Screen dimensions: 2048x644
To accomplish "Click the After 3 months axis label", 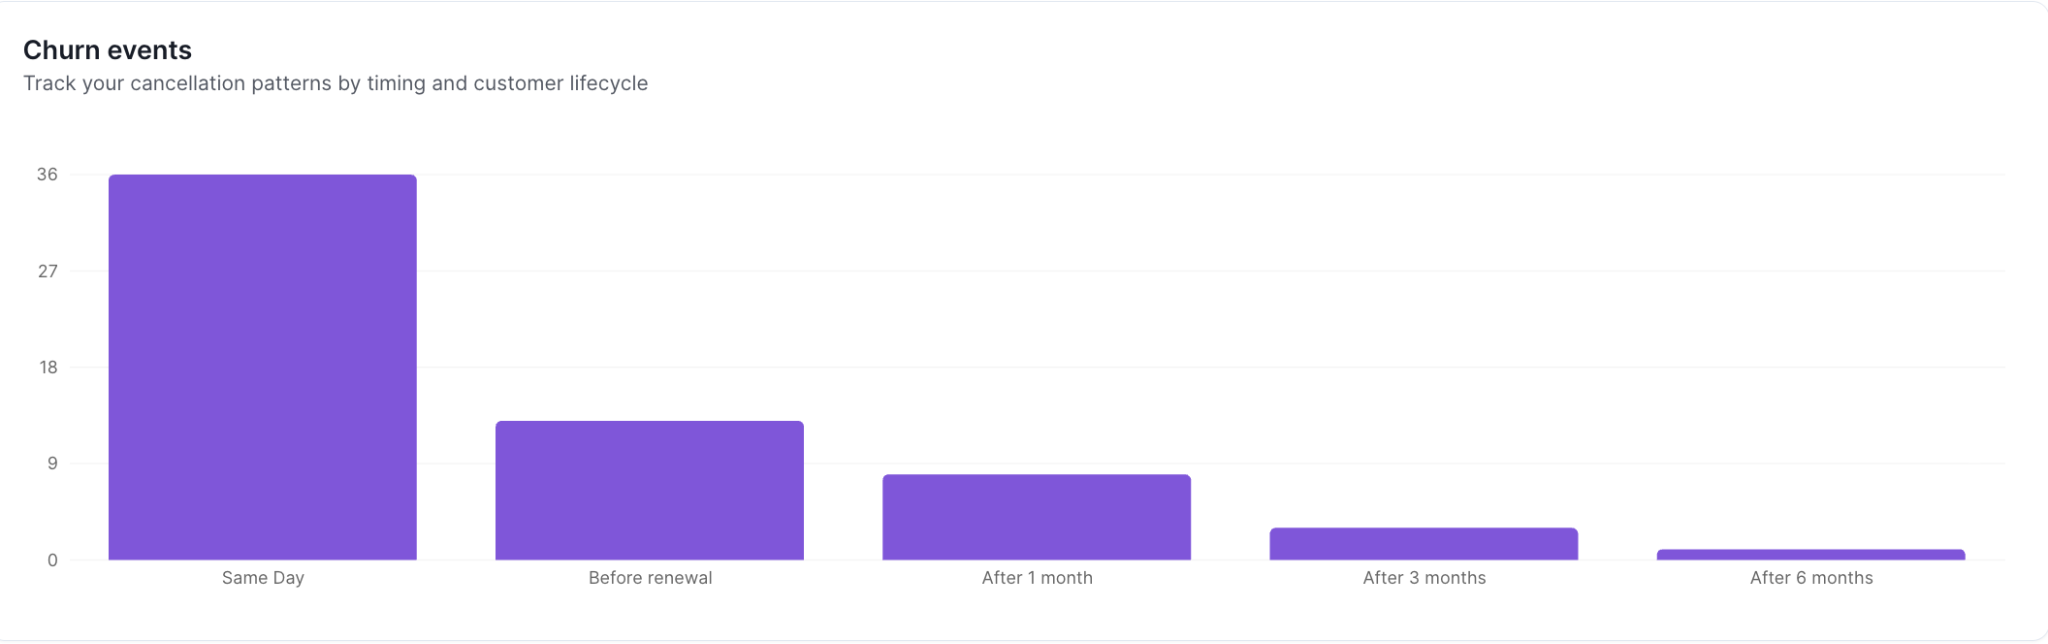I will click(x=1424, y=578).
